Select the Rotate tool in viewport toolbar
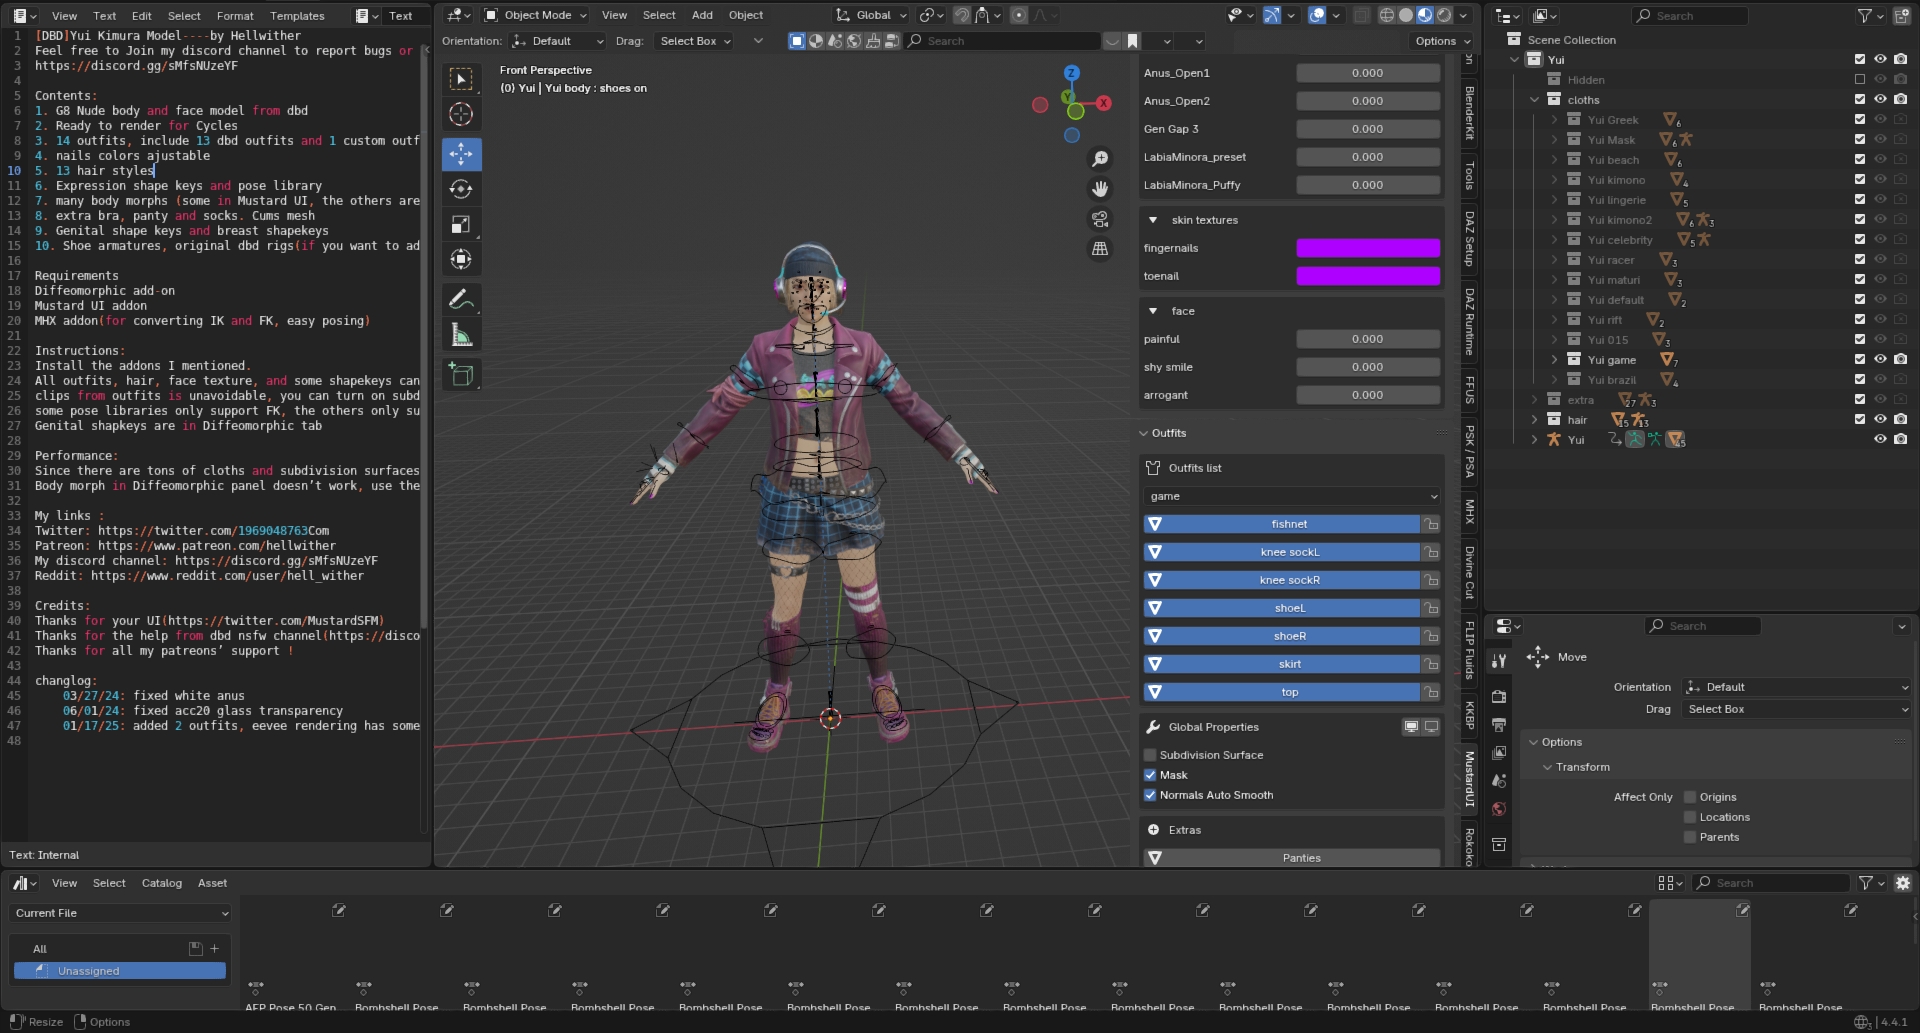Image resolution: width=1920 pixels, height=1033 pixels. pos(461,189)
